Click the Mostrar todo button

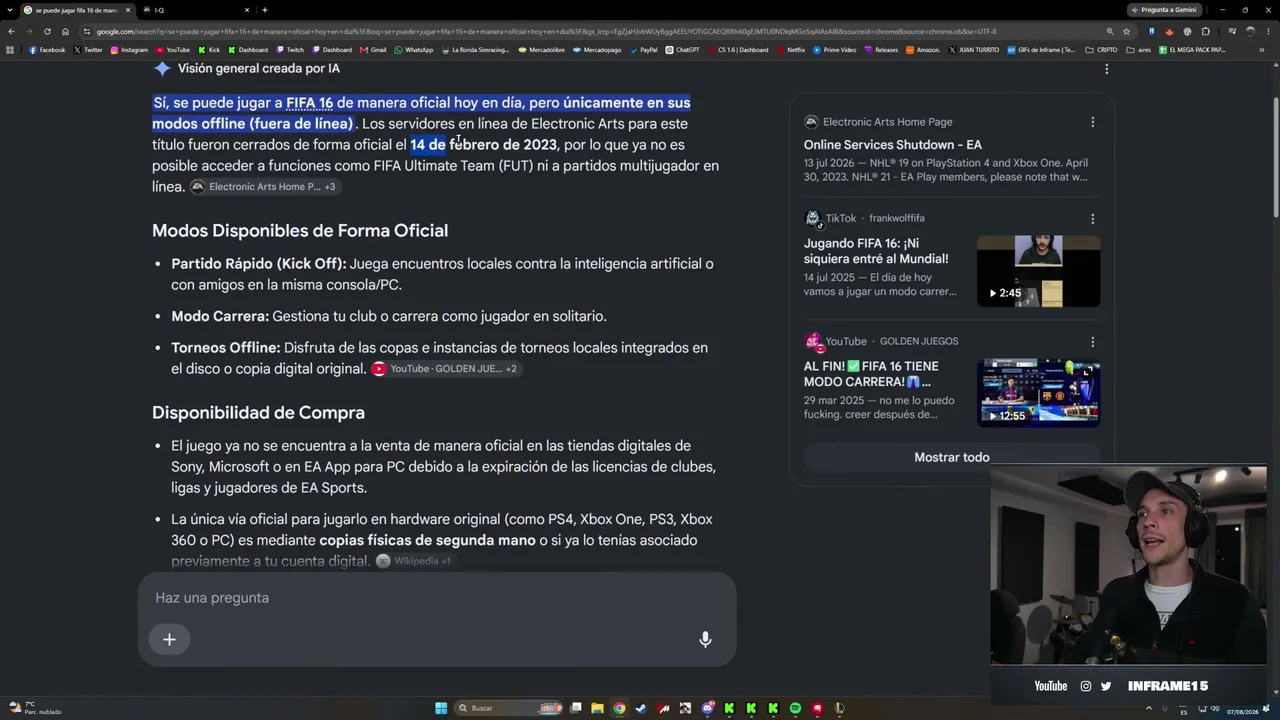(x=952, y=457)
